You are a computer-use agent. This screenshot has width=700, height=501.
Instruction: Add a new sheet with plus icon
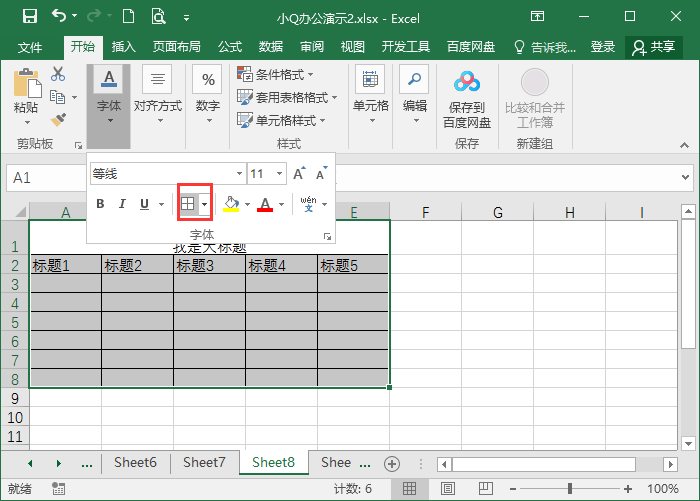pos(392,463)
